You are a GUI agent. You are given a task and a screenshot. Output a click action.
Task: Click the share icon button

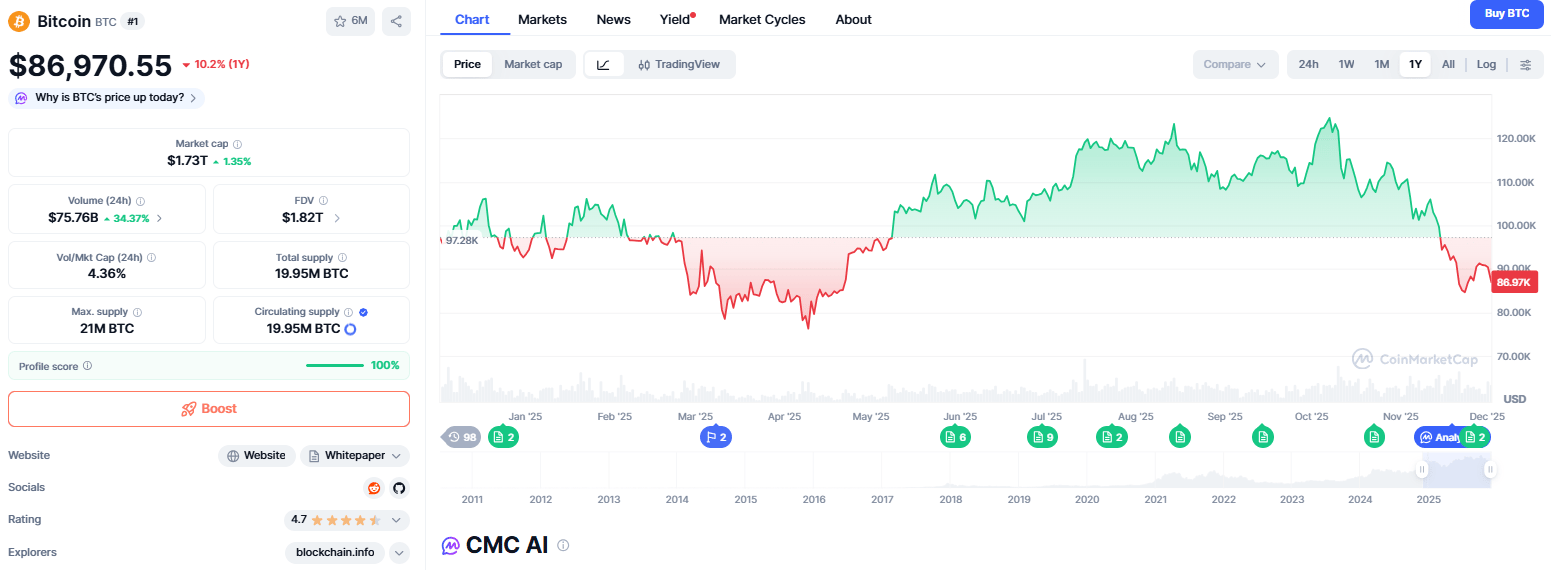coord(396,21)
